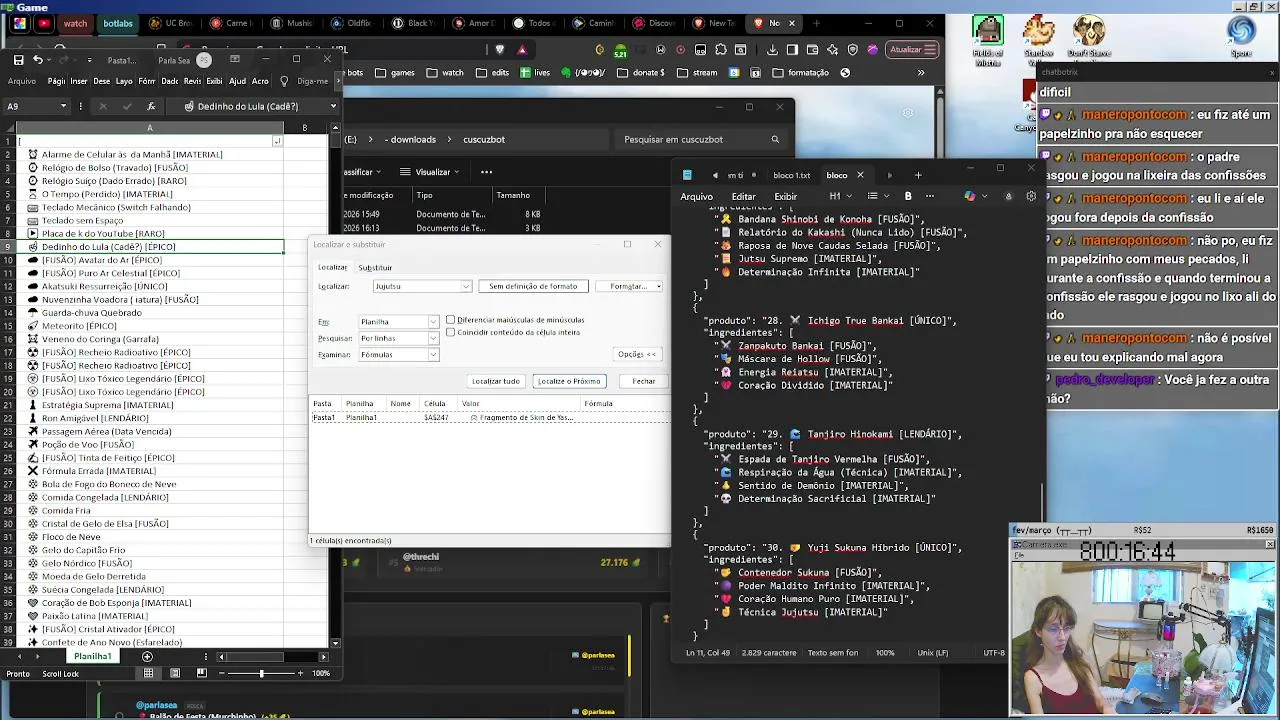1280x720 pixels.
Task: Close the bloco tab in Notepad
Action: tap(860, 175)
